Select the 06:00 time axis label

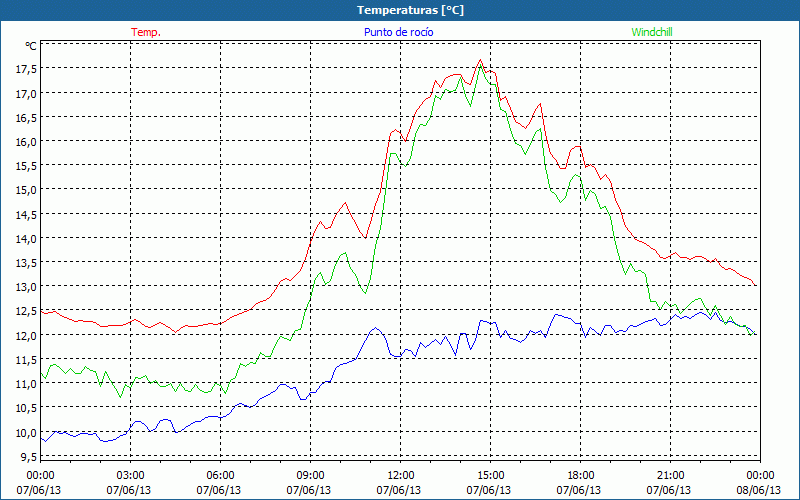point(221,475)
